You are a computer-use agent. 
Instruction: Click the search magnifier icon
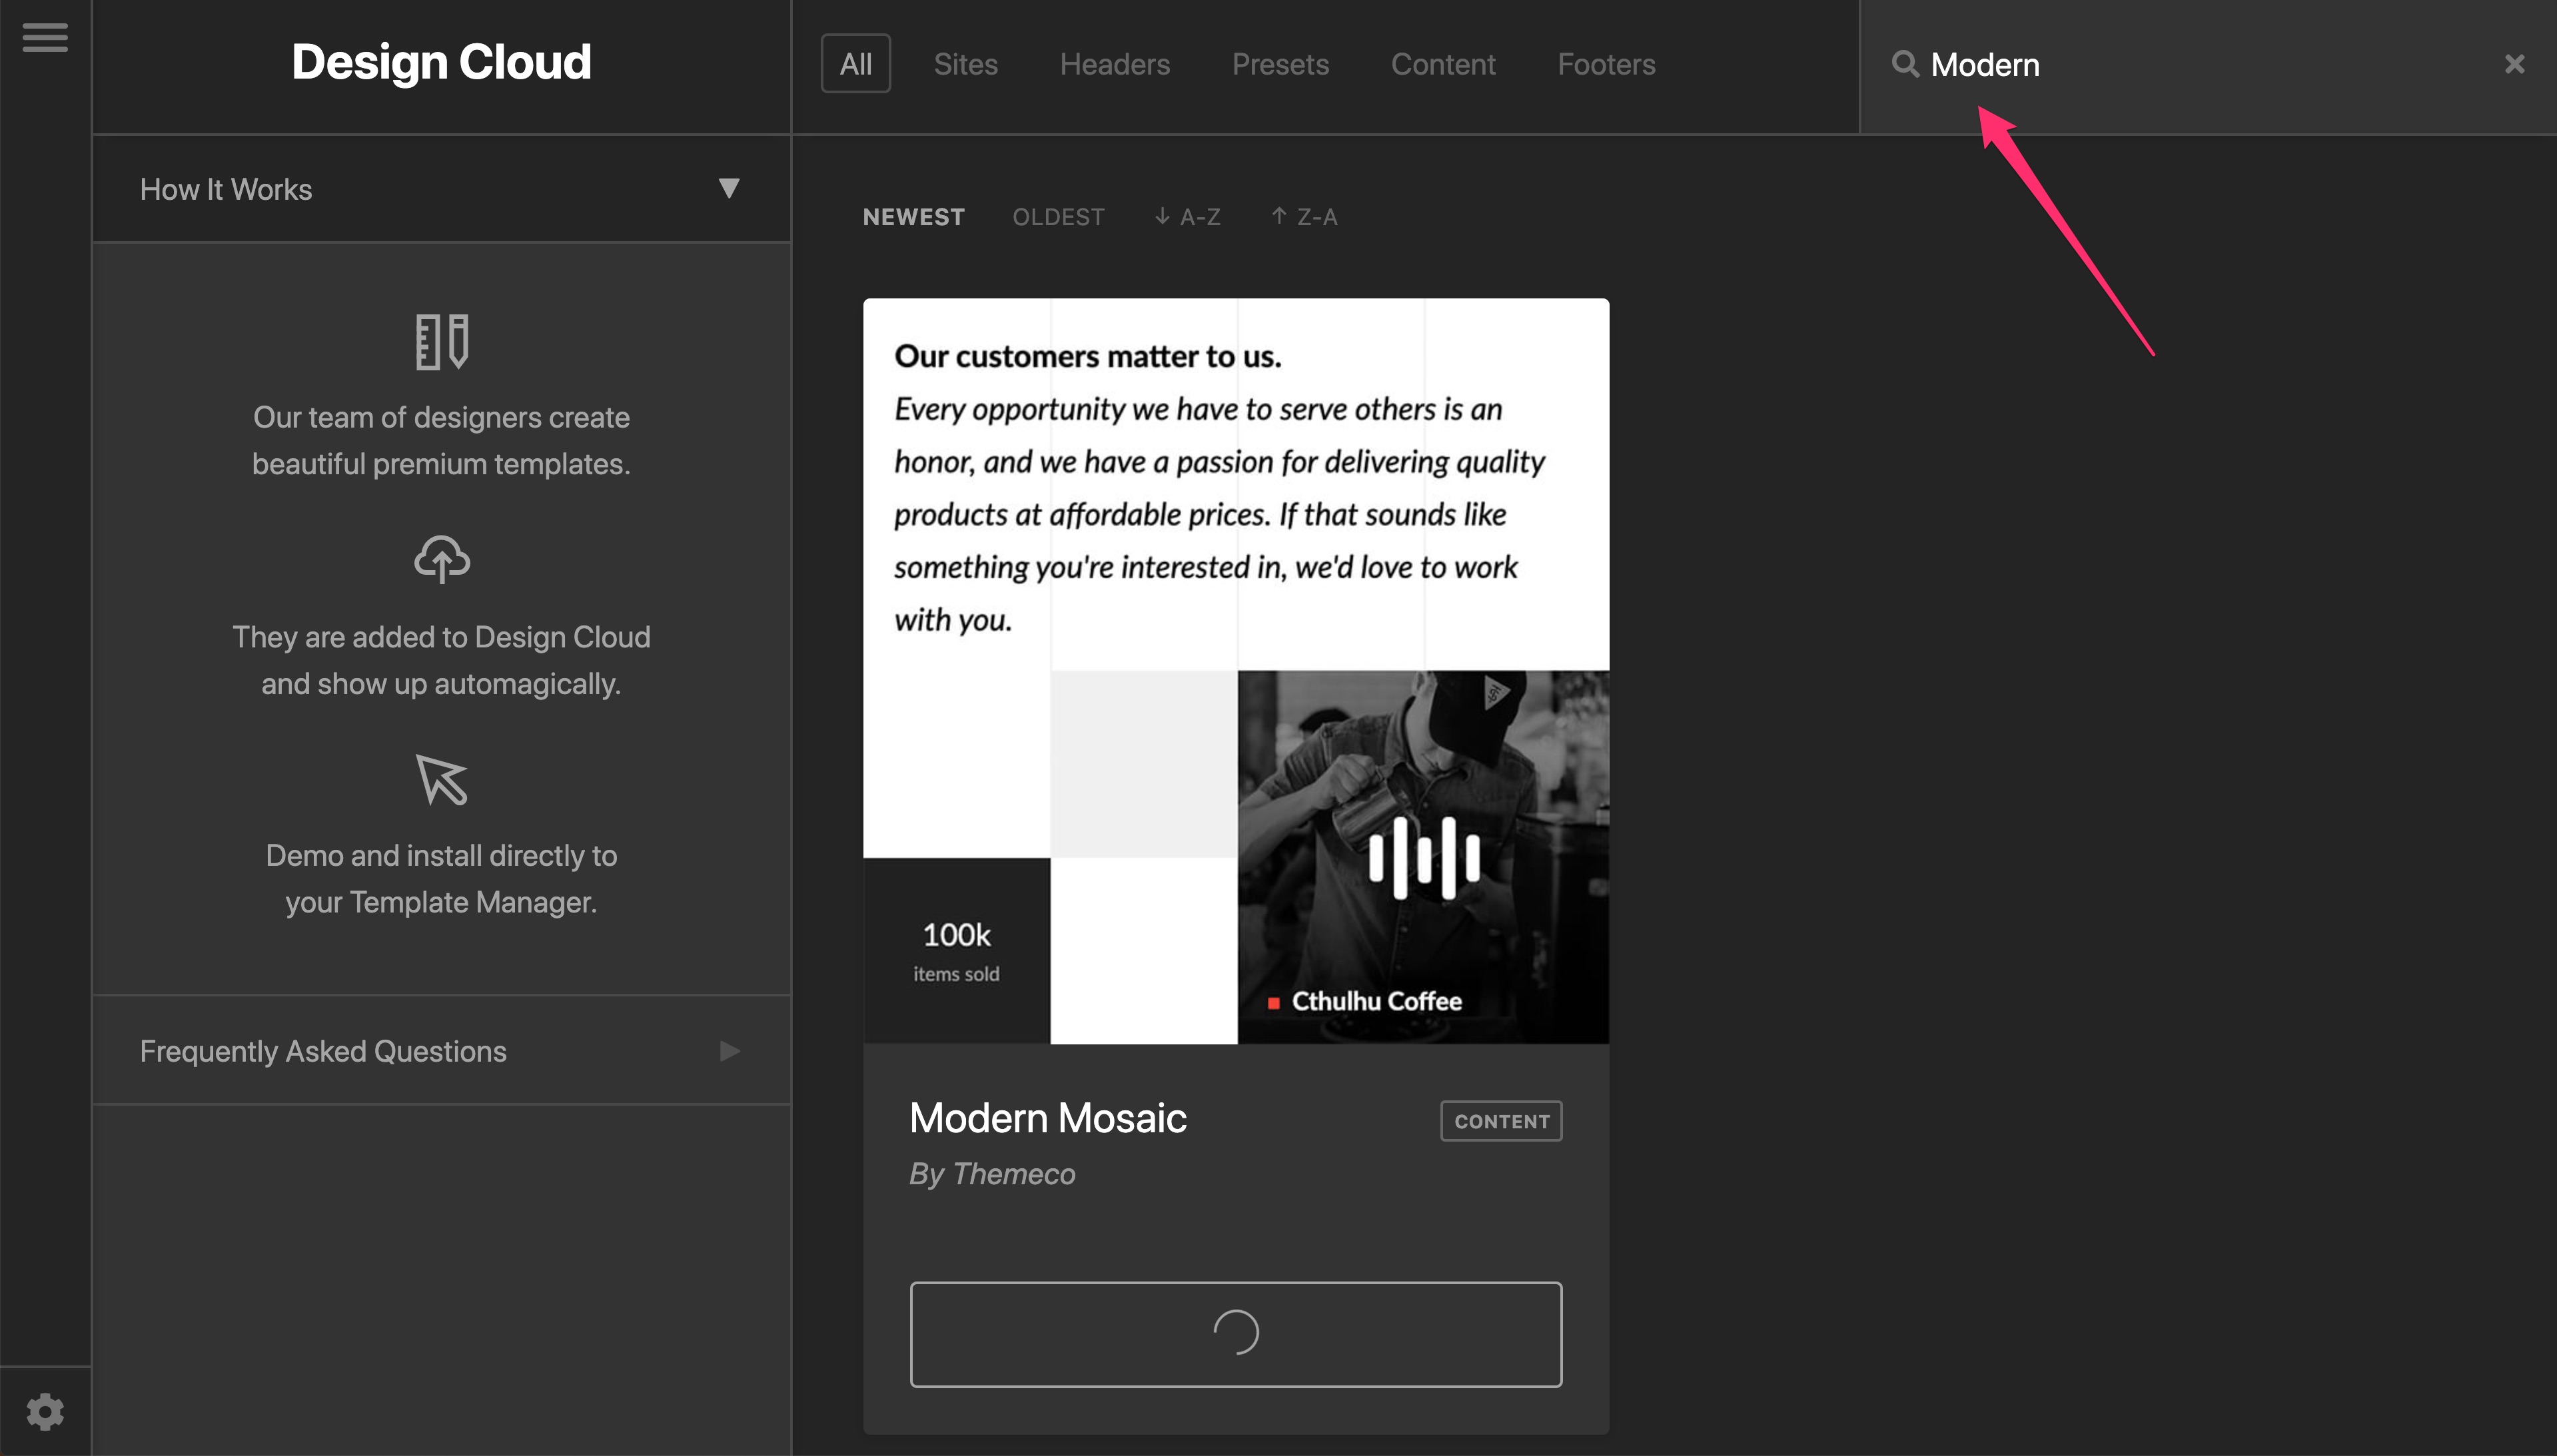click(1905, 64)
